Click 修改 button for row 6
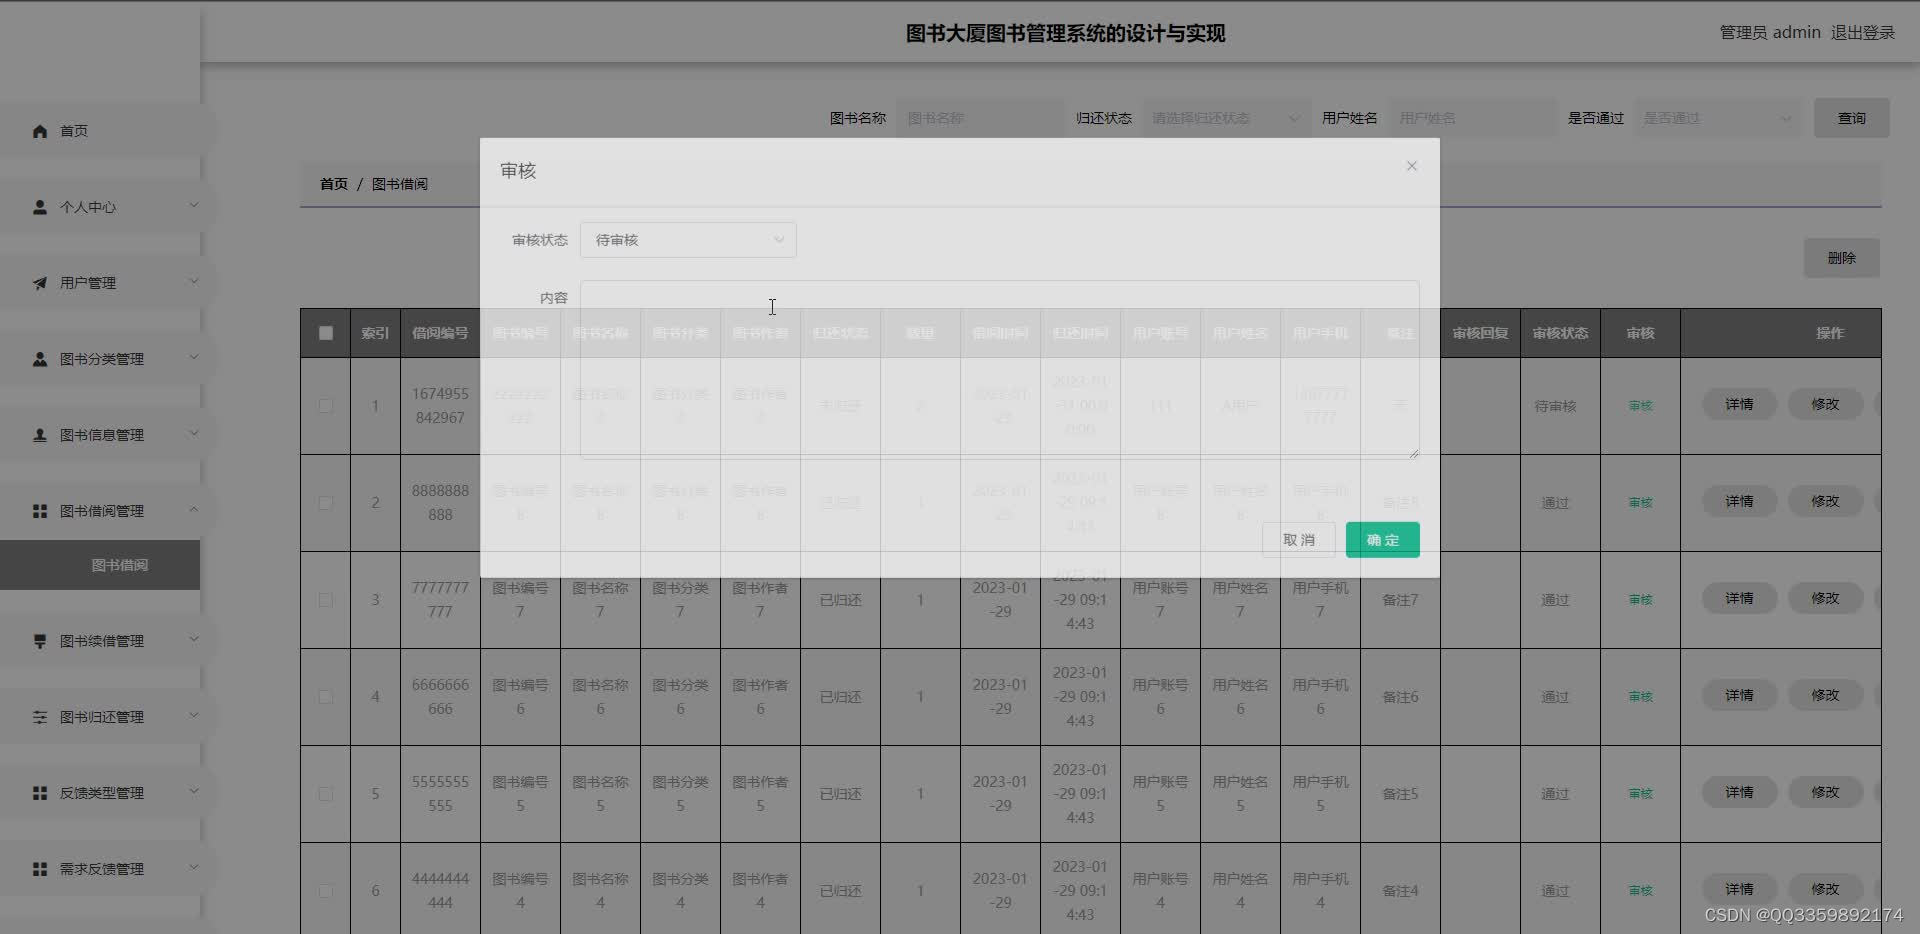This screenshot has height=934, width=1920. [1825, 889]
